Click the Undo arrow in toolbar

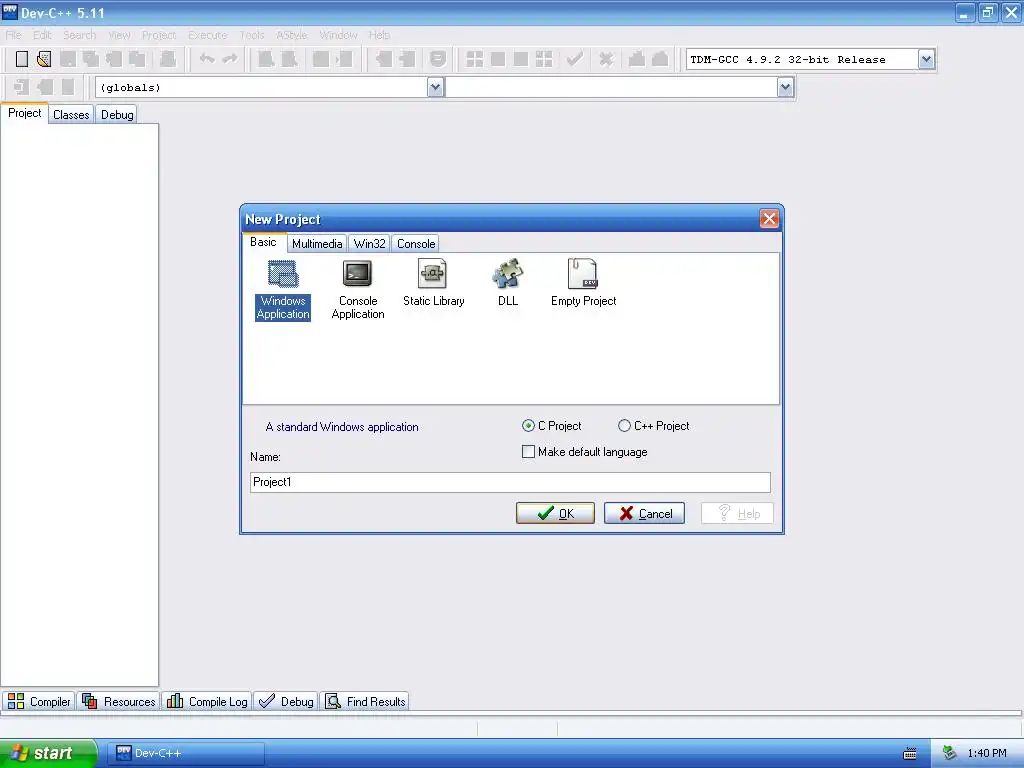coord(207,59)
